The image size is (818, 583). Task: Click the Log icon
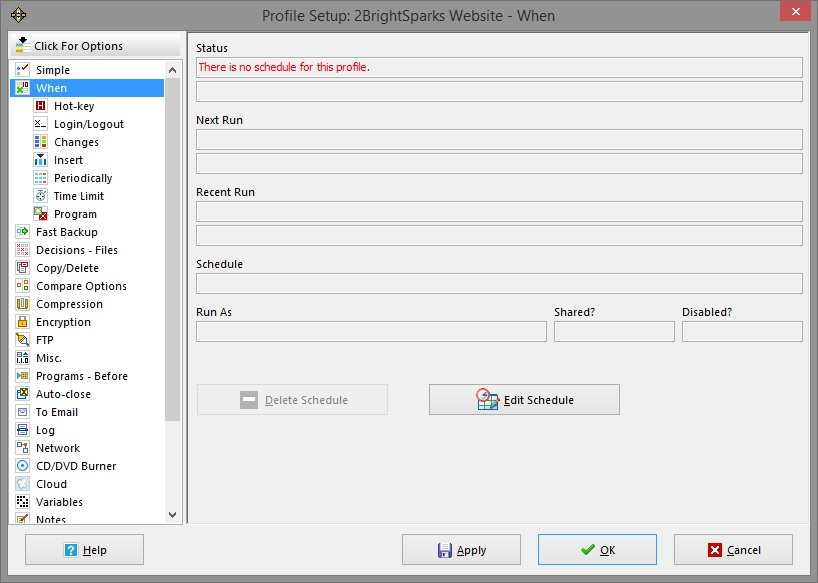click(x=22, y=430)
